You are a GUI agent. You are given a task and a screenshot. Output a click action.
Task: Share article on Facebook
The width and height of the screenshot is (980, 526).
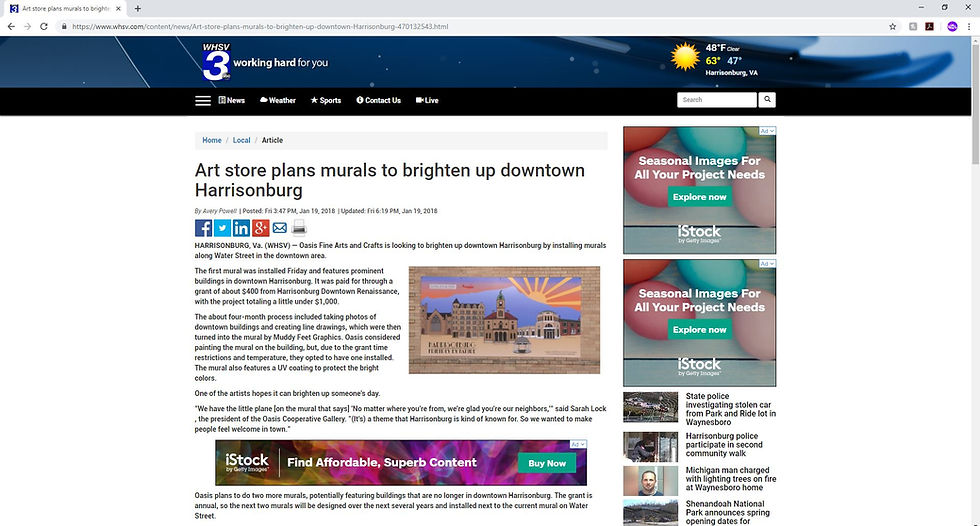click(203, 228)
